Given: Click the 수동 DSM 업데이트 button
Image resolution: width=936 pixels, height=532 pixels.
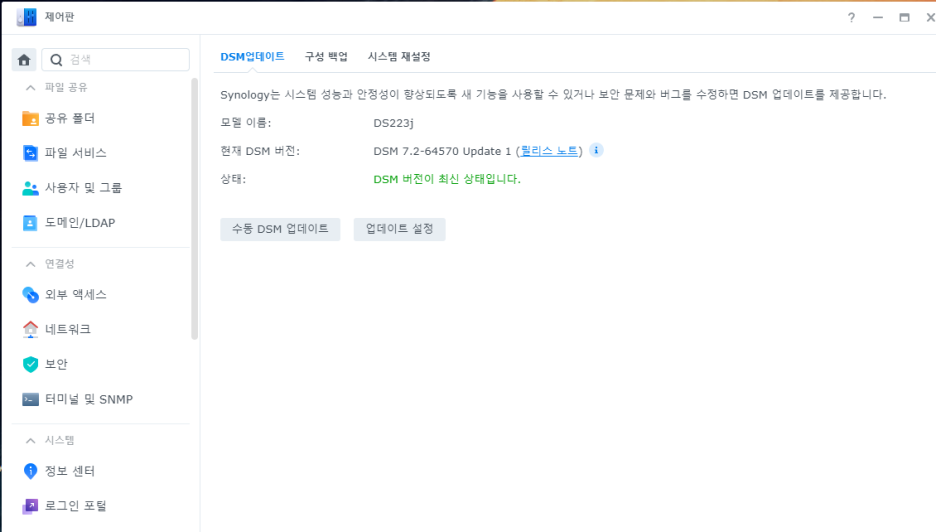Looking at the screenshot, I should coord(280,229).
